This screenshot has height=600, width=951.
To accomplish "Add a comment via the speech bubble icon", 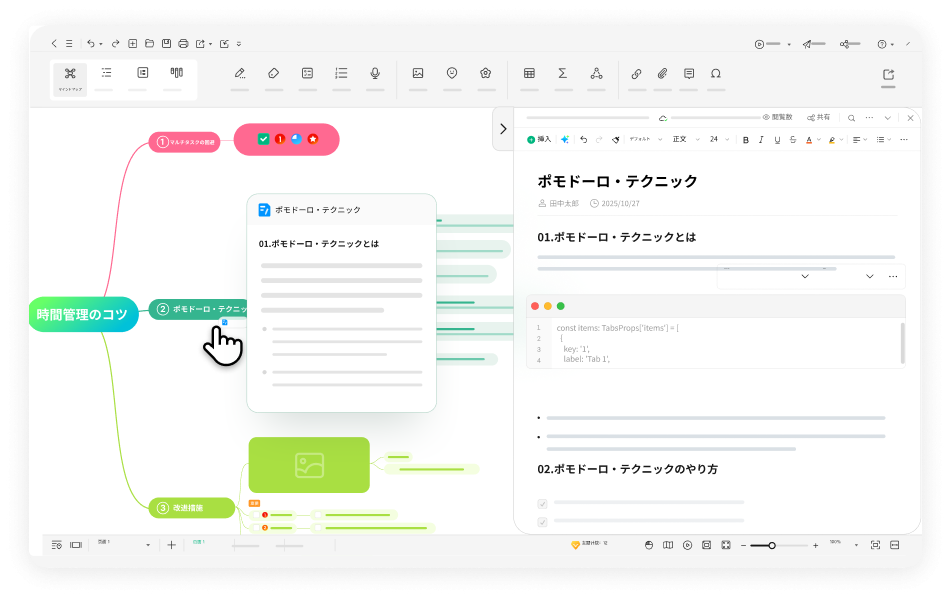I will coord(688,73).
